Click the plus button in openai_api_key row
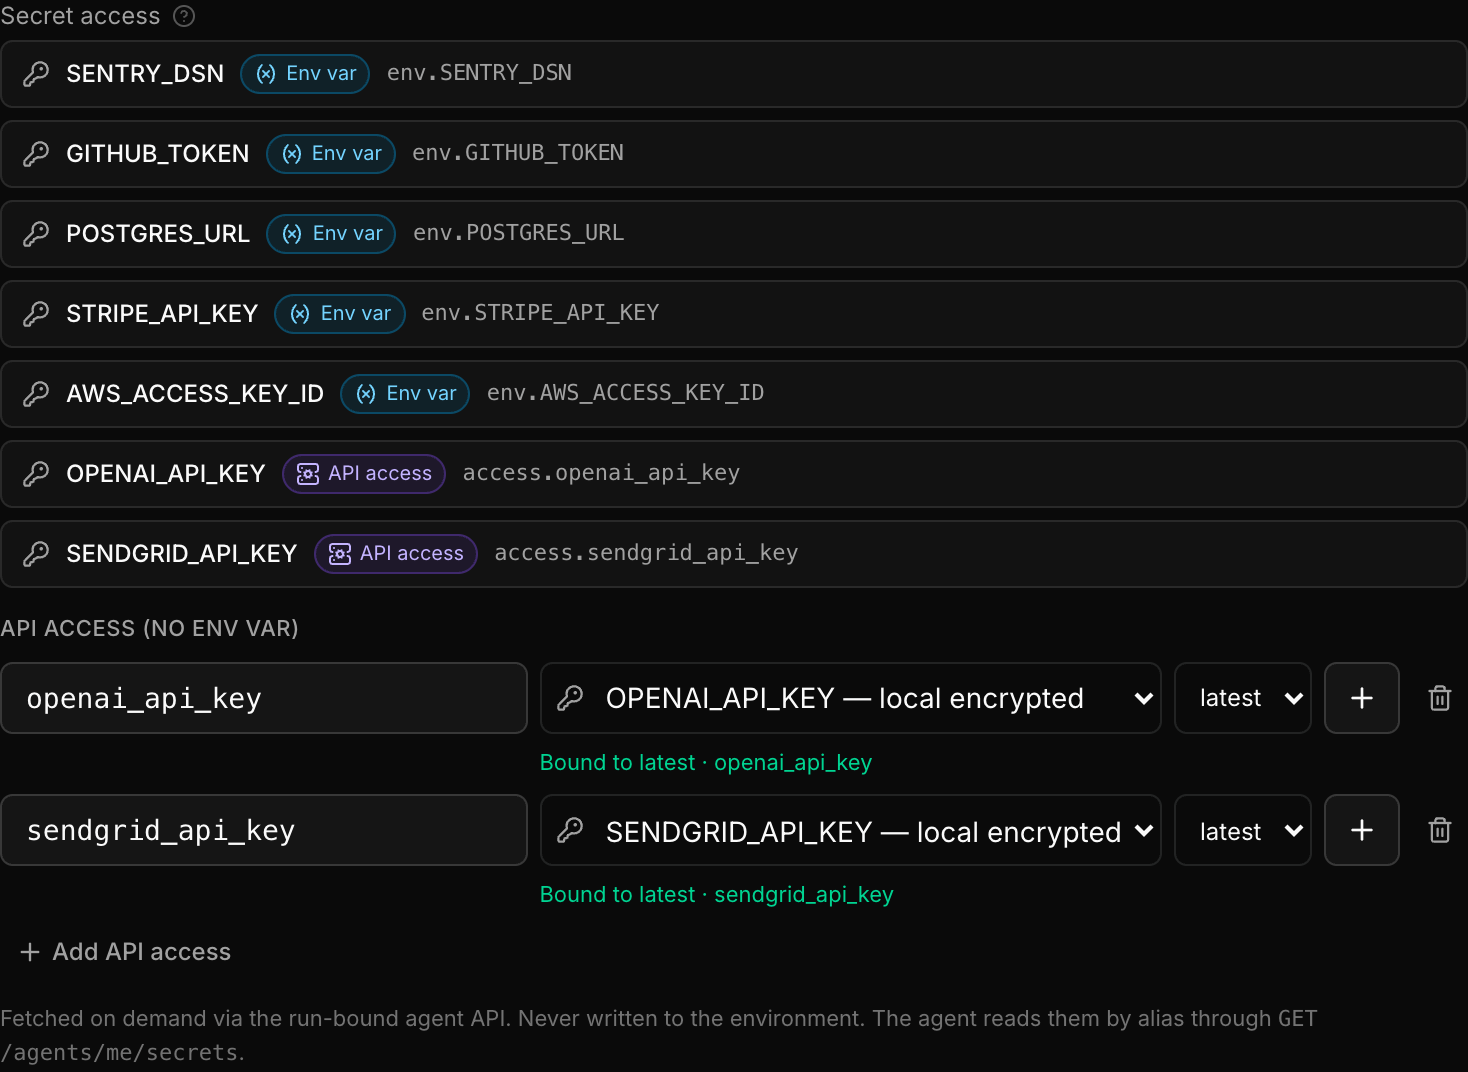This screenshot has width=1468, height=1072. 1362,698
